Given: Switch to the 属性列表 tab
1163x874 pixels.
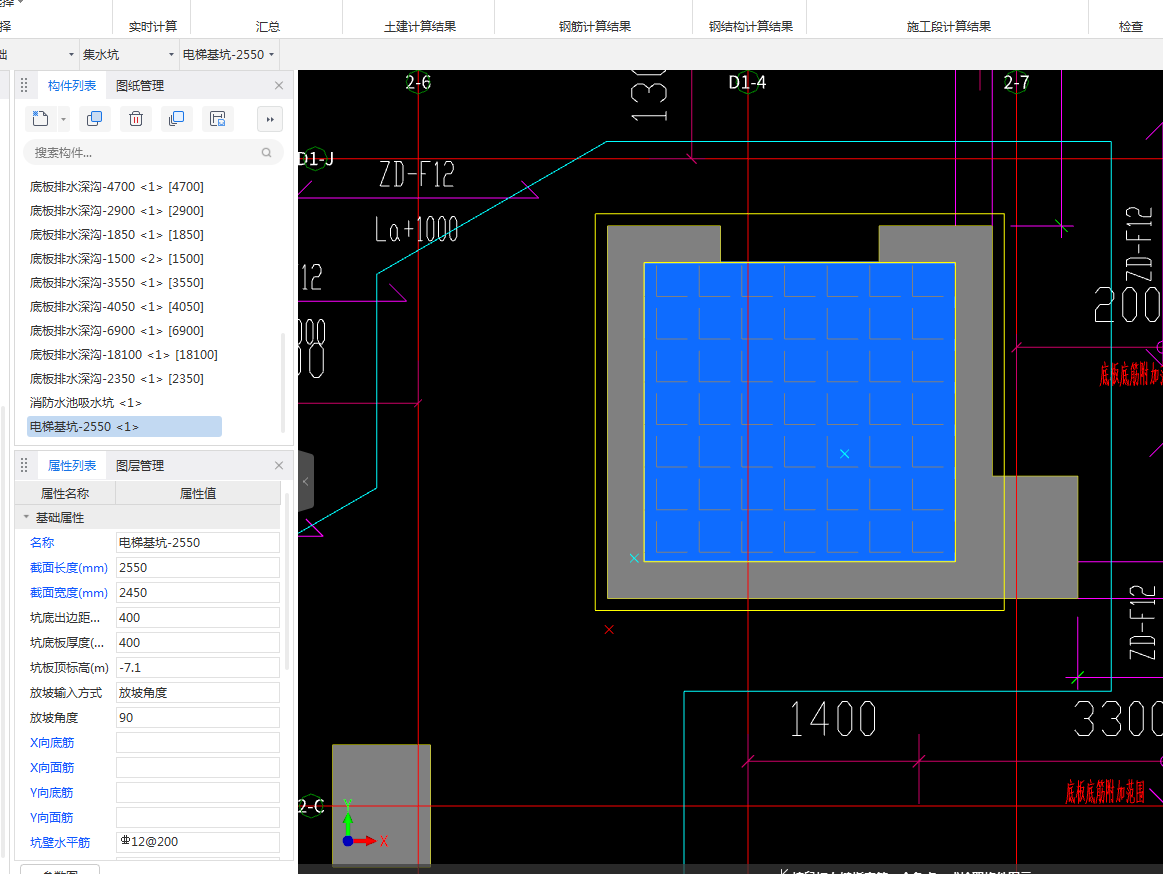Looking at the screenshot, I should tap(72, 465).
